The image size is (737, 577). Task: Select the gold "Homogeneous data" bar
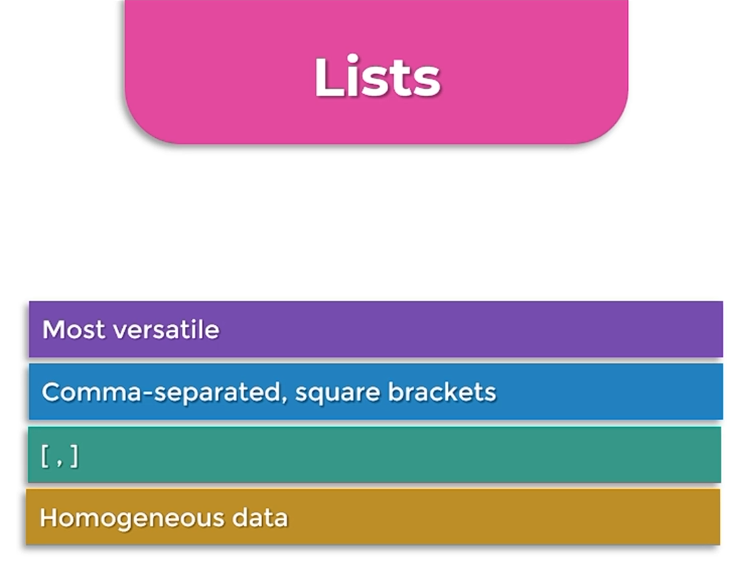pos(500,517)
